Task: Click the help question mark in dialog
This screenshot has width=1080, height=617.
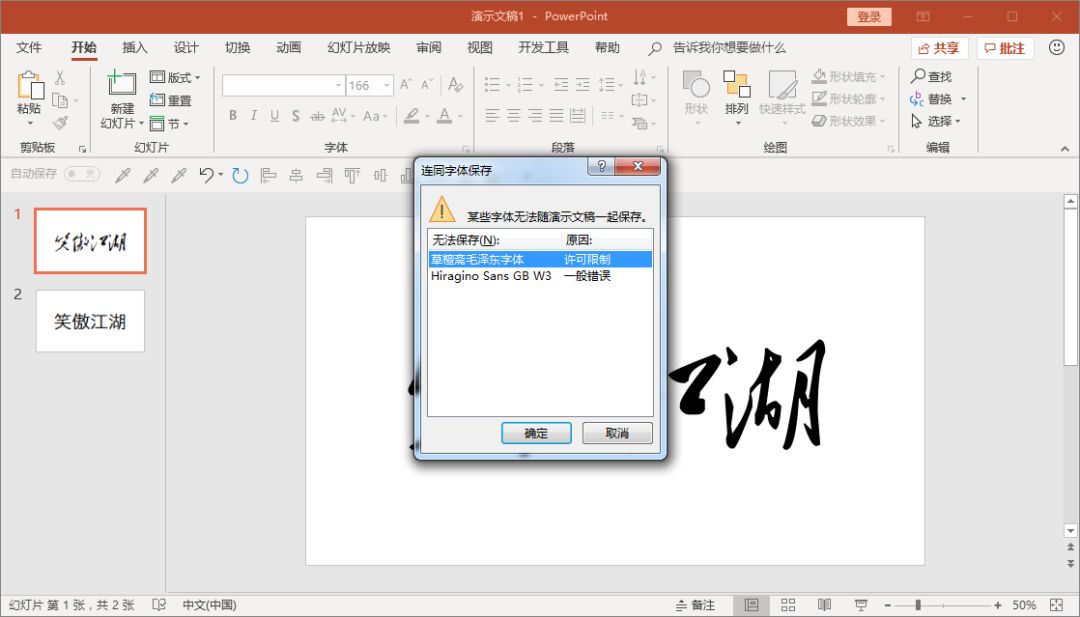Action: coord(601,166)
